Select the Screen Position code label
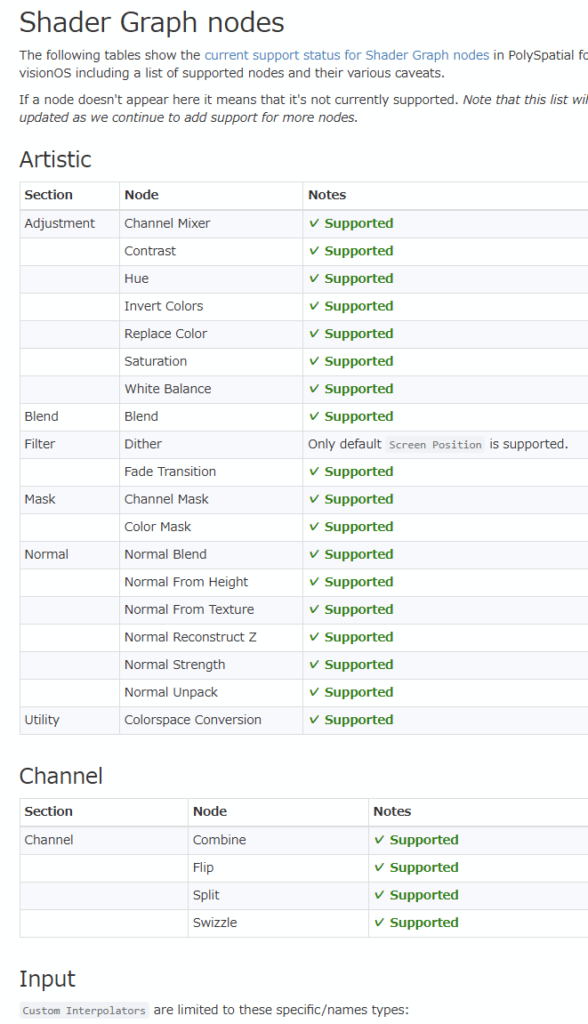Viewport: 588px width, 1024px height. 435,445
